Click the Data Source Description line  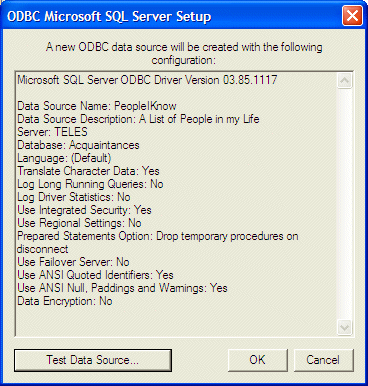pos(138,119)
